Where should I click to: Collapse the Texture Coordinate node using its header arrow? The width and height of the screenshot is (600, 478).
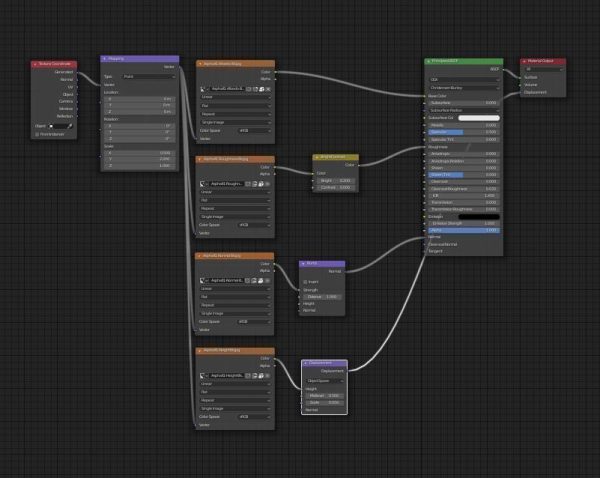(35, 64)
